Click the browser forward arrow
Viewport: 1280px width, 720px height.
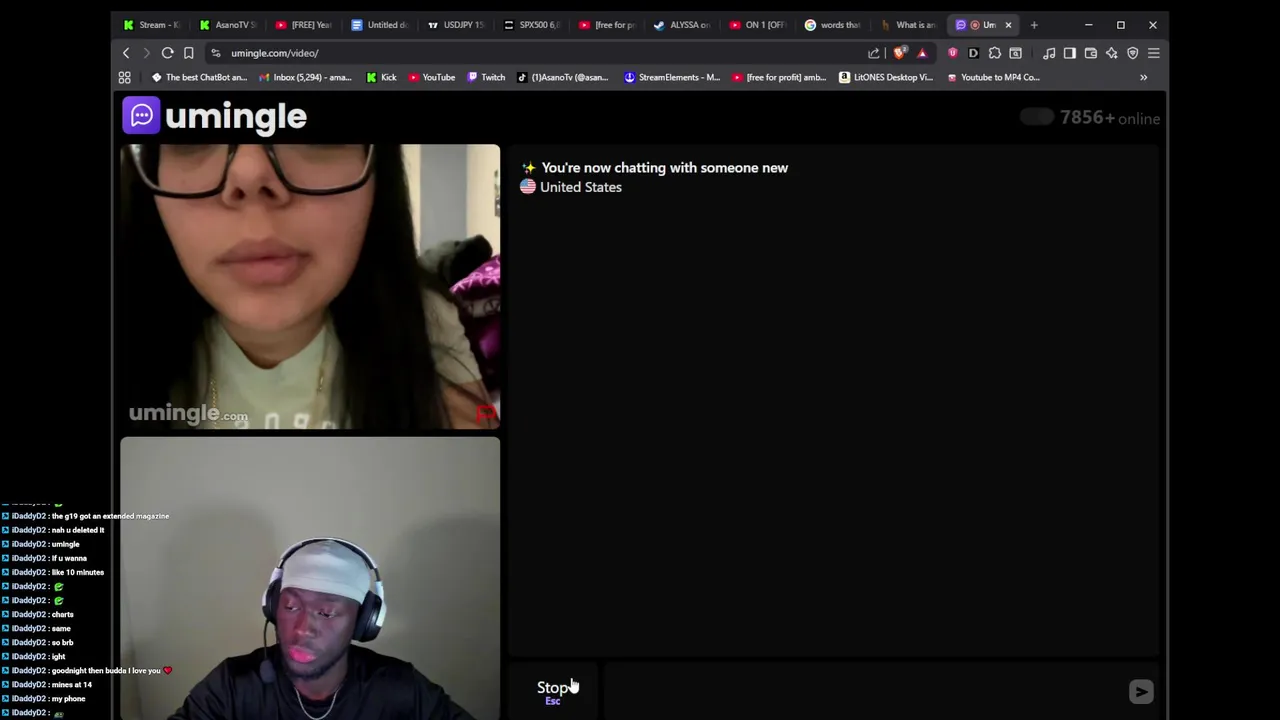(146, 53)
